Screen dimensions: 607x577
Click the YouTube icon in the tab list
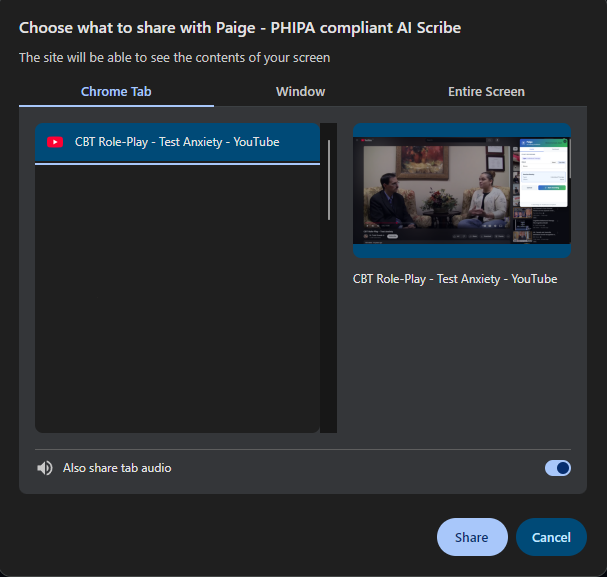click(56, 142)
